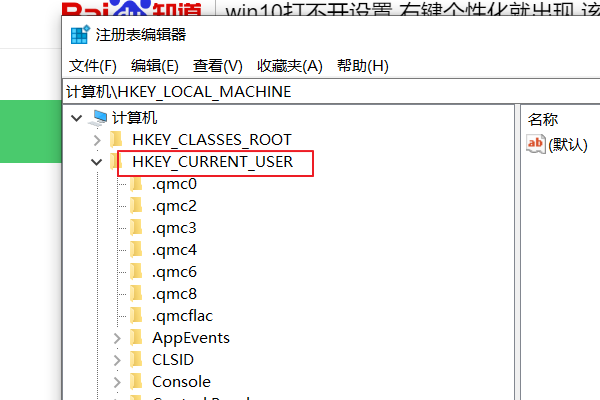
Task: Click the HKEY_CLASSES_ROOT folder icon
Action: tap(117, 140)
